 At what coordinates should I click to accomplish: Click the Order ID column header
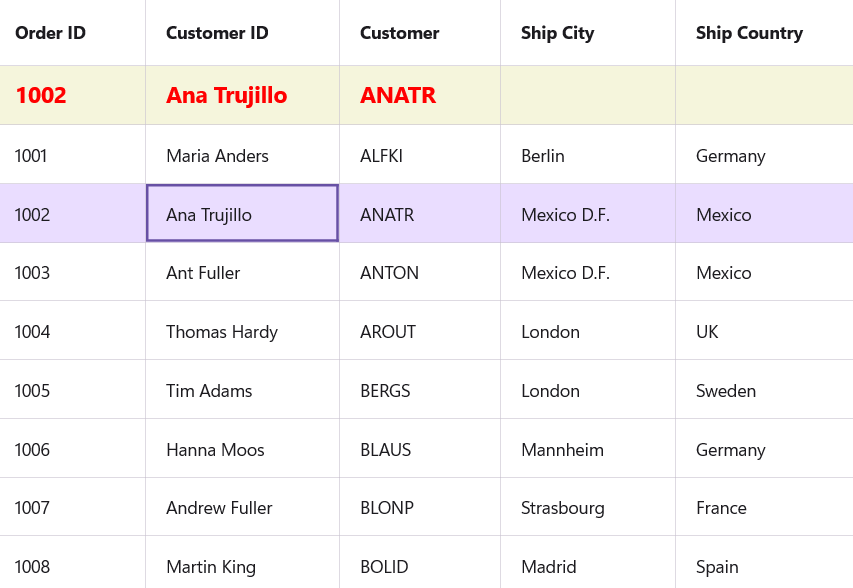[50, 33]
